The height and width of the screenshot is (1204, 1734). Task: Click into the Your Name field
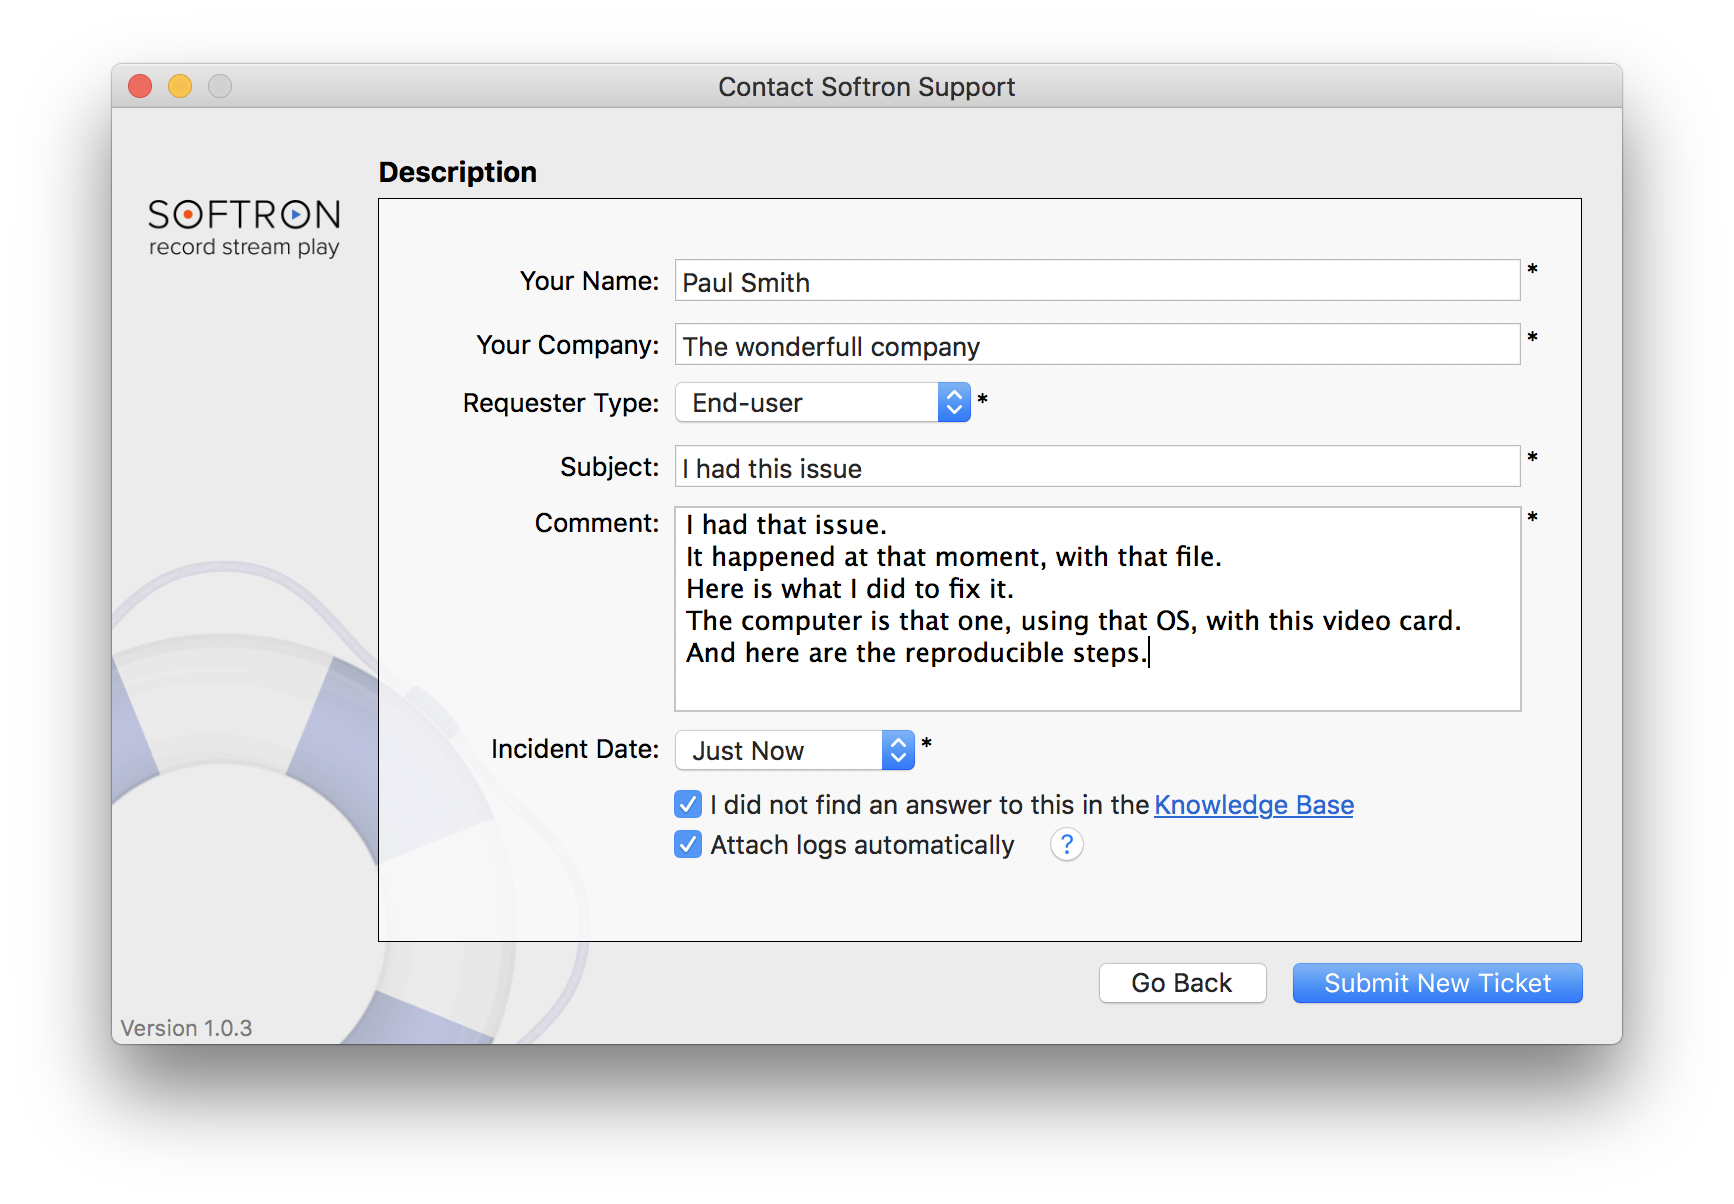1097,281
